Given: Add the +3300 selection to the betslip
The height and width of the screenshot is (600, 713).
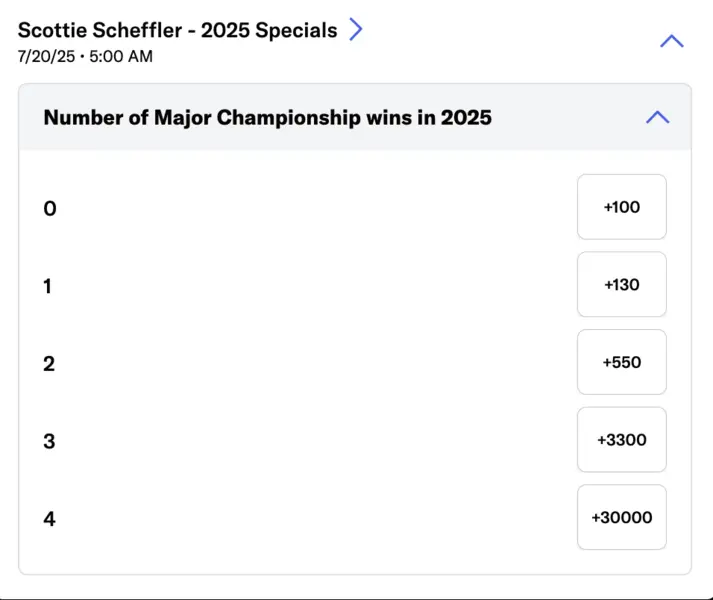Looking at the screenshot, I should pos(621,440).
